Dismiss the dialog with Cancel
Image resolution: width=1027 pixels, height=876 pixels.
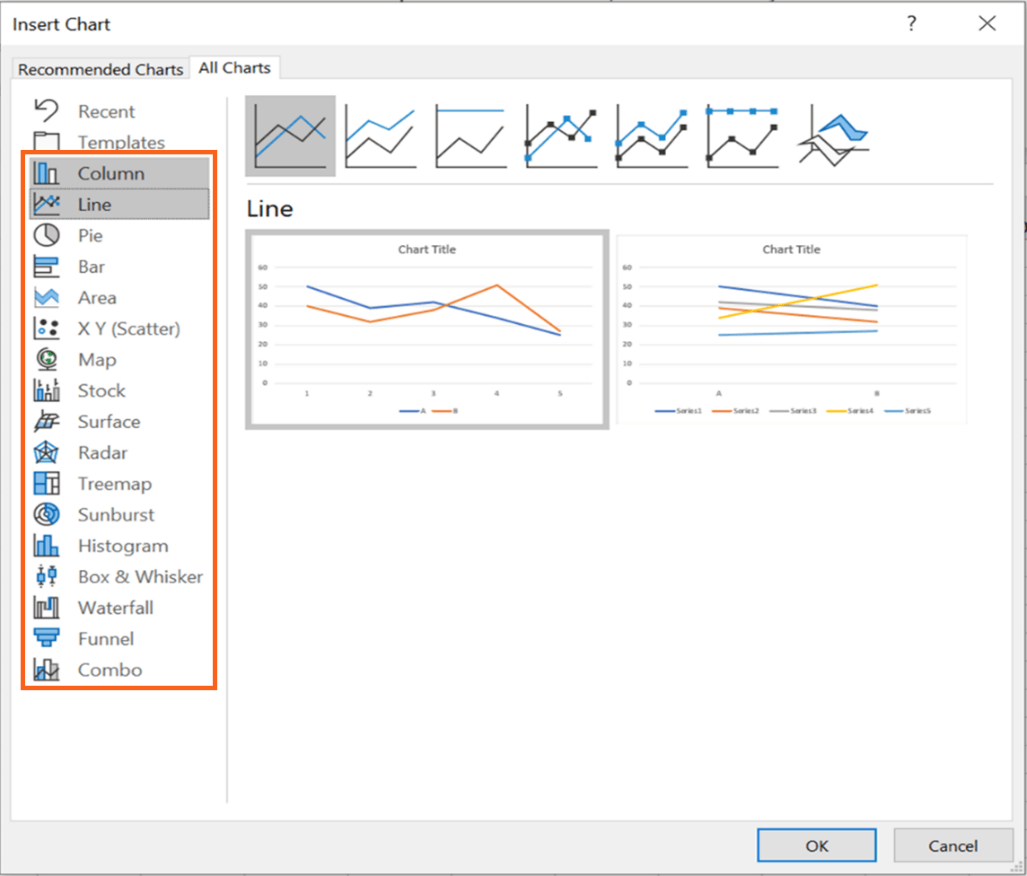[x=953, y=845]
